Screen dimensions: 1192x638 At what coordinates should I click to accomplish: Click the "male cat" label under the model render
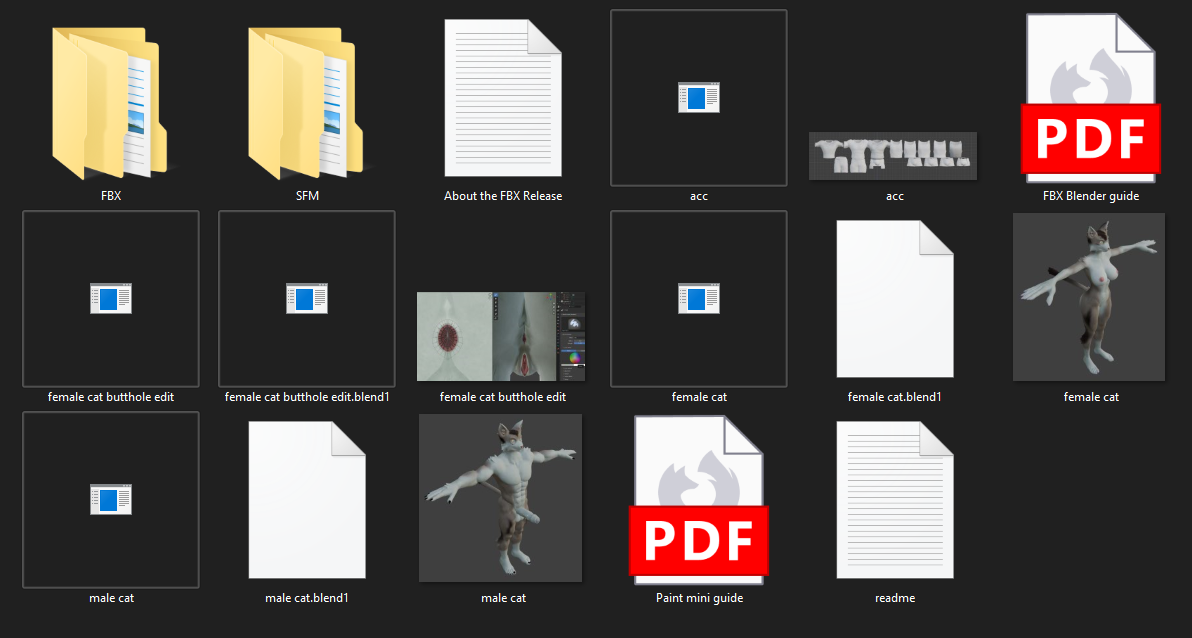(x=503, y=598)
